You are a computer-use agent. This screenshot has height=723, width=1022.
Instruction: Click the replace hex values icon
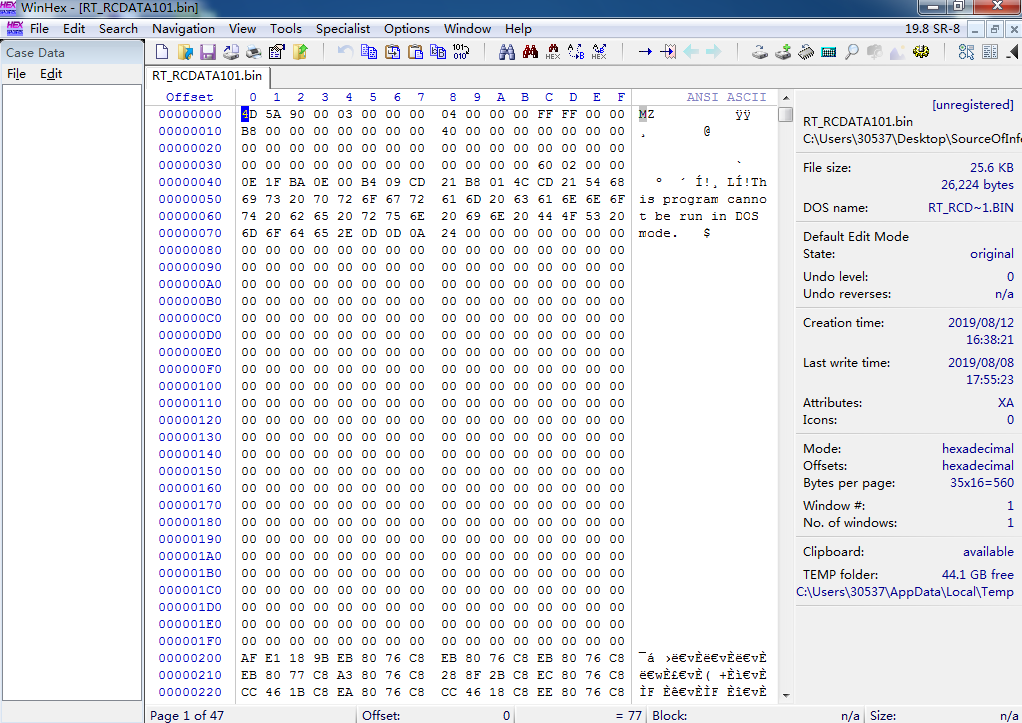(599, 52)
